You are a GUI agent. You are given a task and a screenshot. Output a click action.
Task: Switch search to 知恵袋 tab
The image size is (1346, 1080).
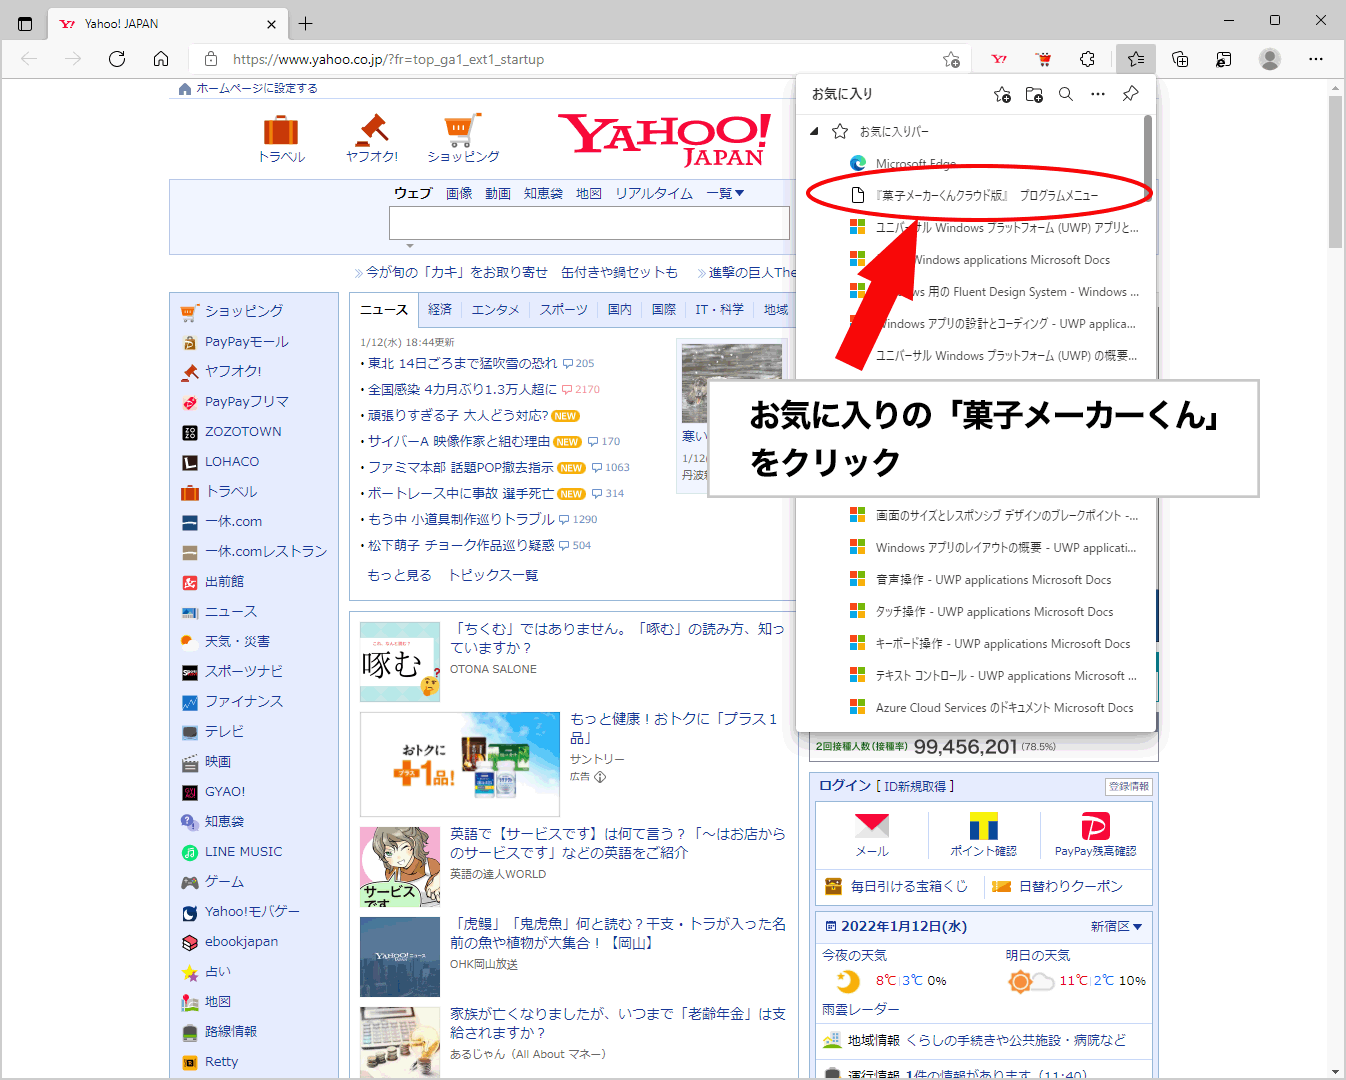click(543, 193)
